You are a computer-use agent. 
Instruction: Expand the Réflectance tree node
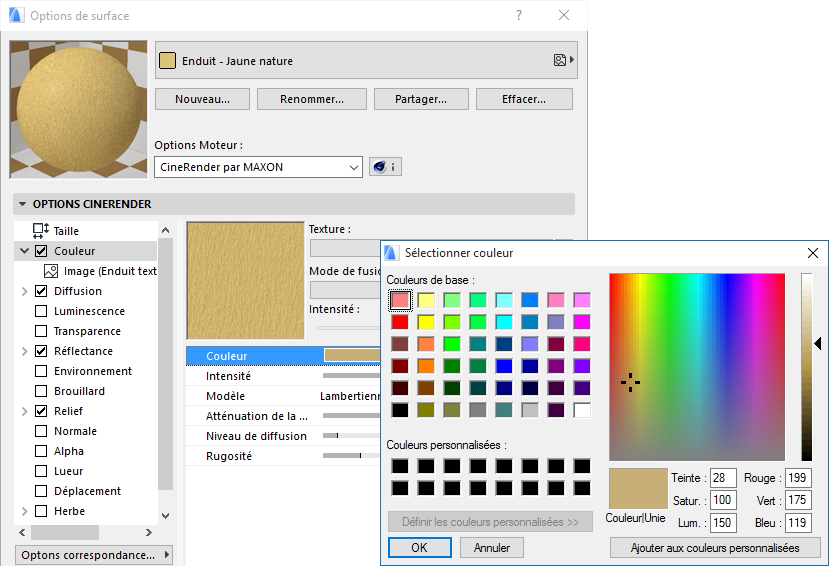tap(24, 351)
